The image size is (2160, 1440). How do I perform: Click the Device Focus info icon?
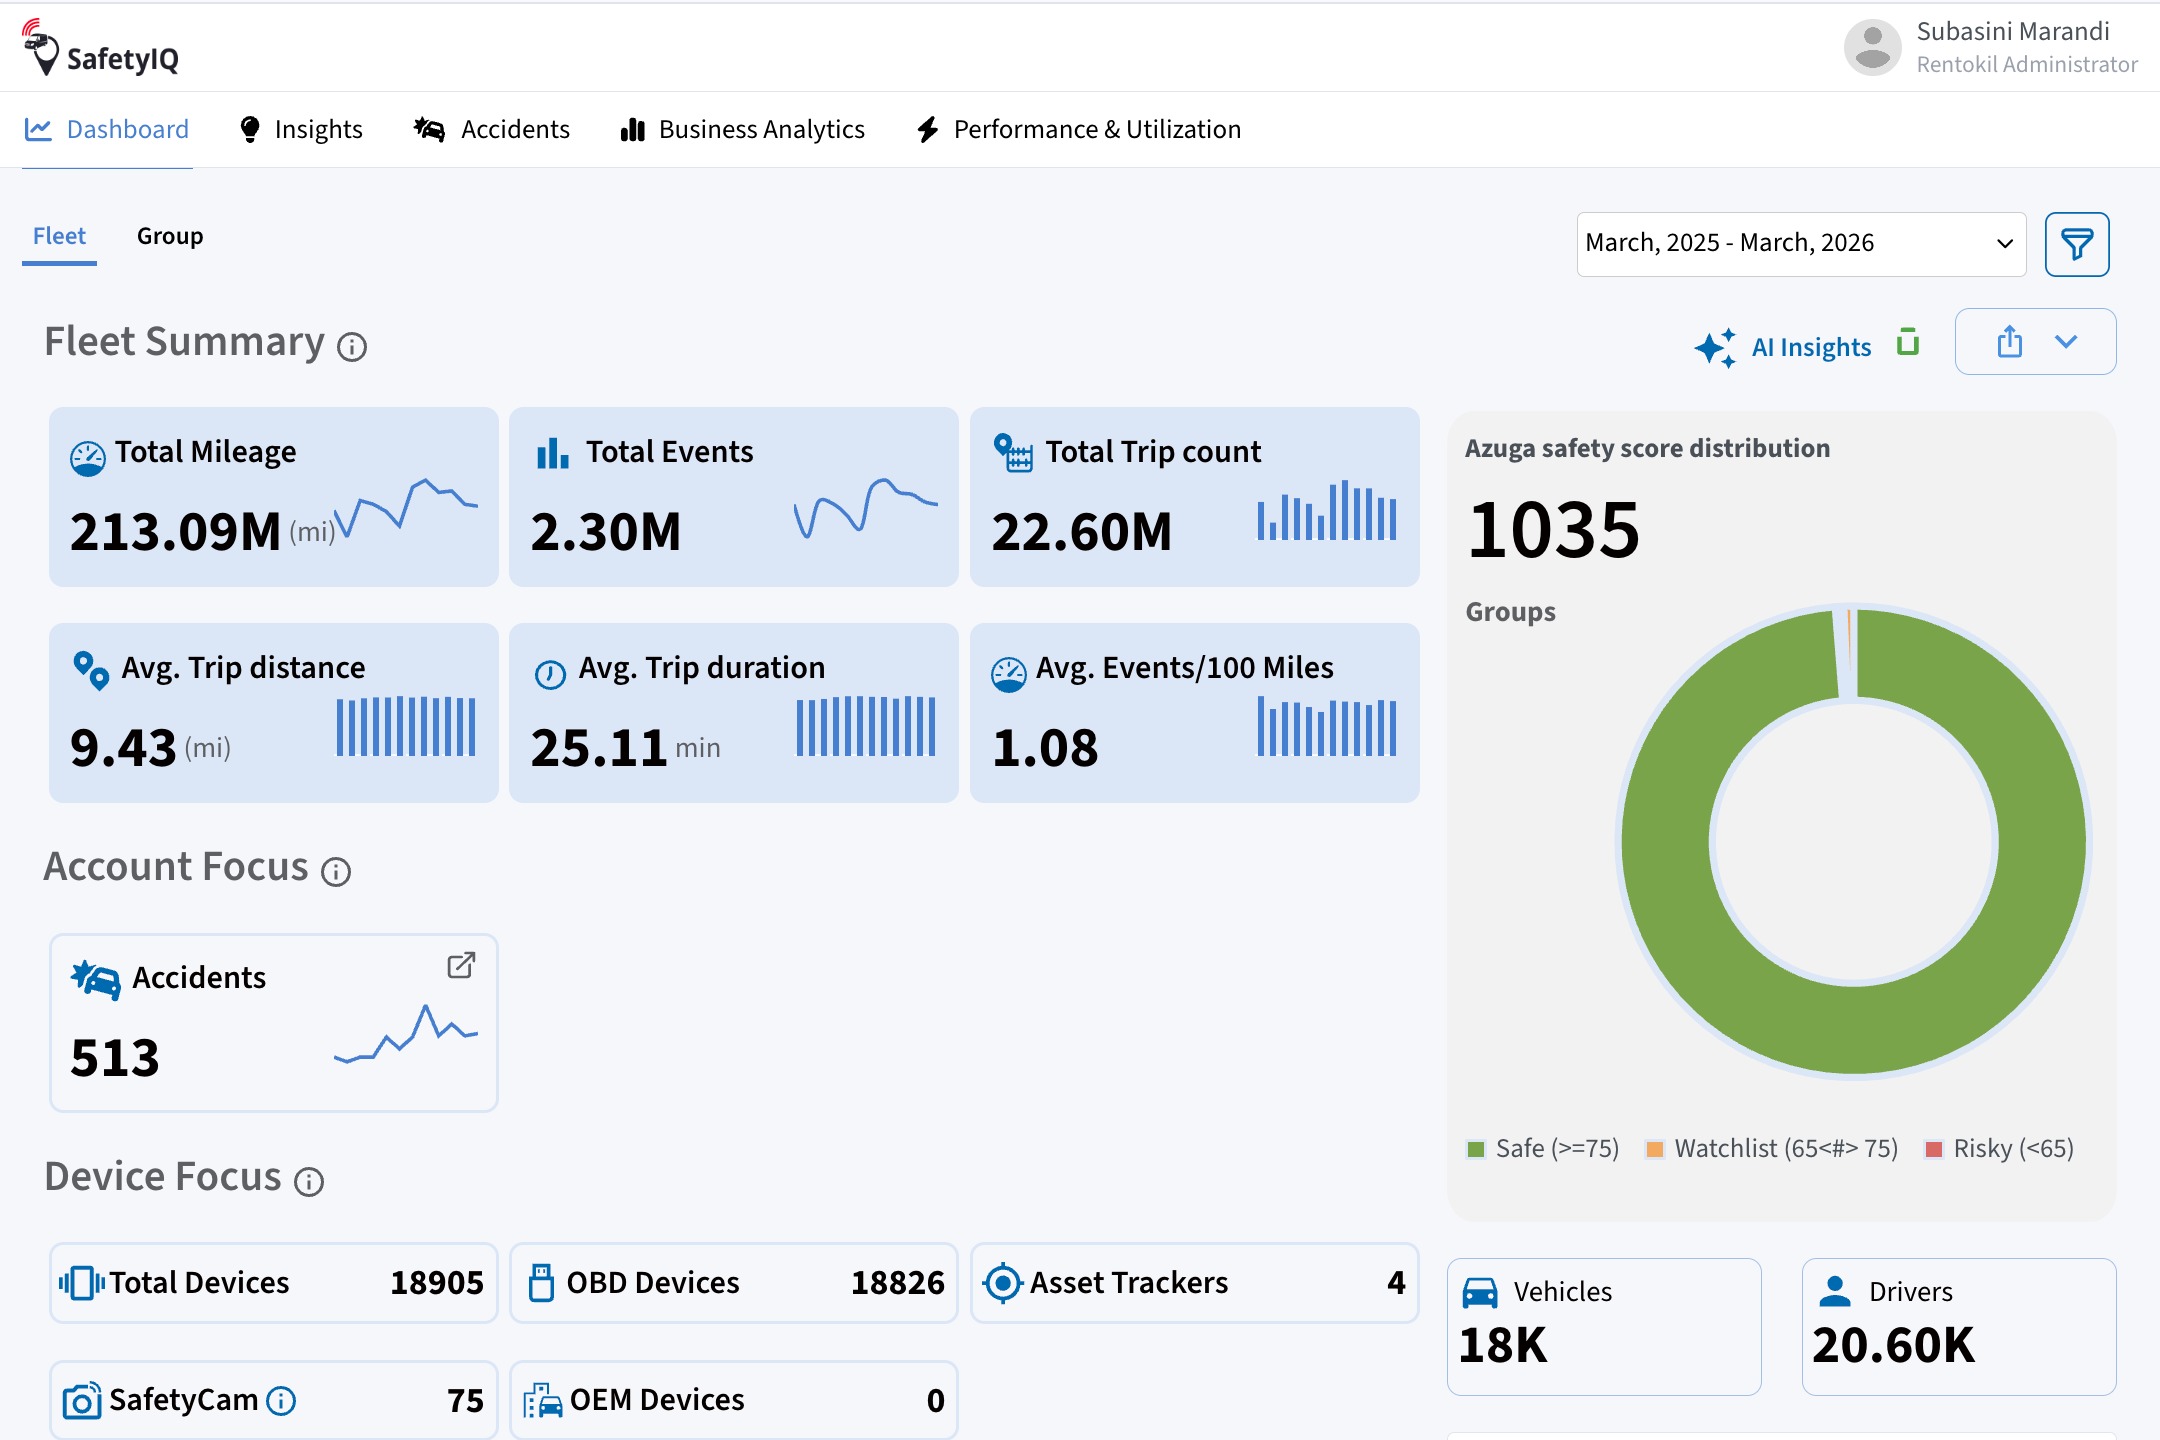pos(309,1182)
